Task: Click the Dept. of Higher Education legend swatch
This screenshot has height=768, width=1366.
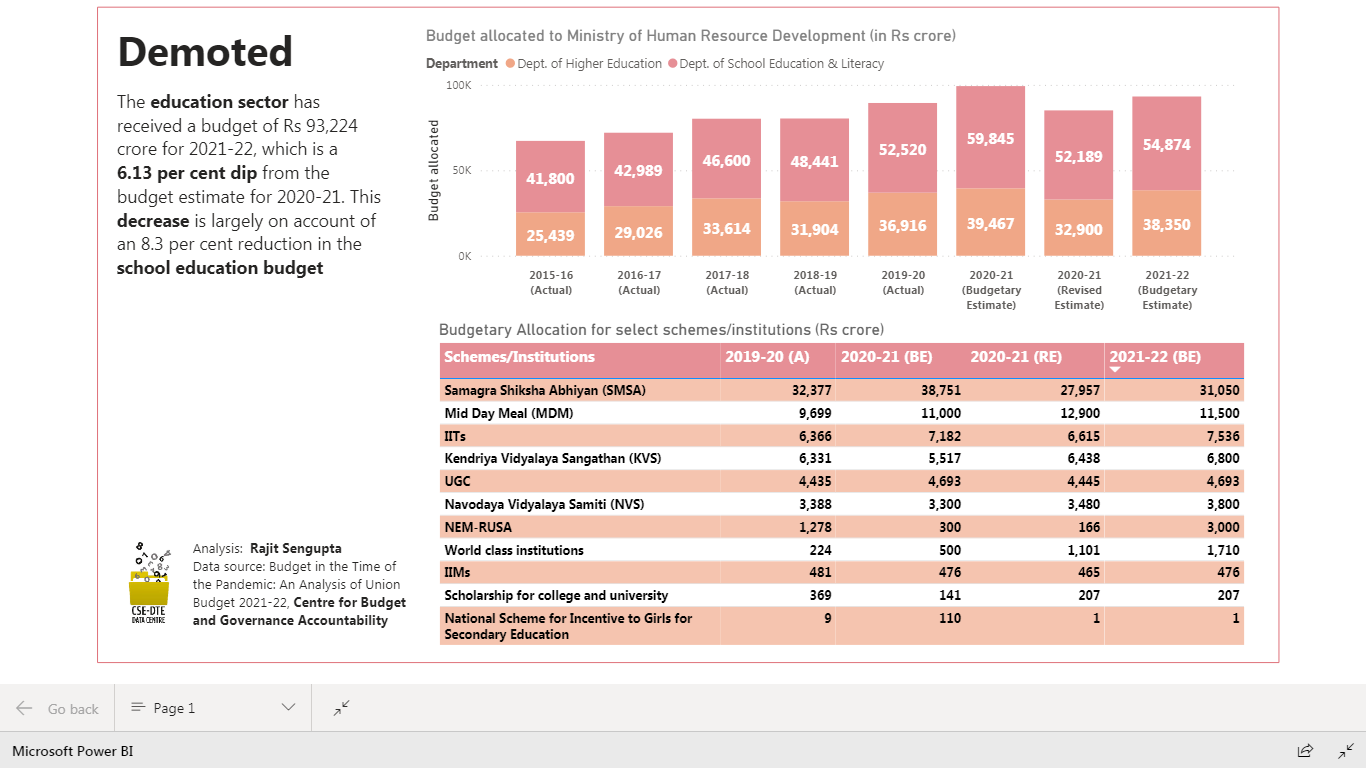Action: coord(510,63)
